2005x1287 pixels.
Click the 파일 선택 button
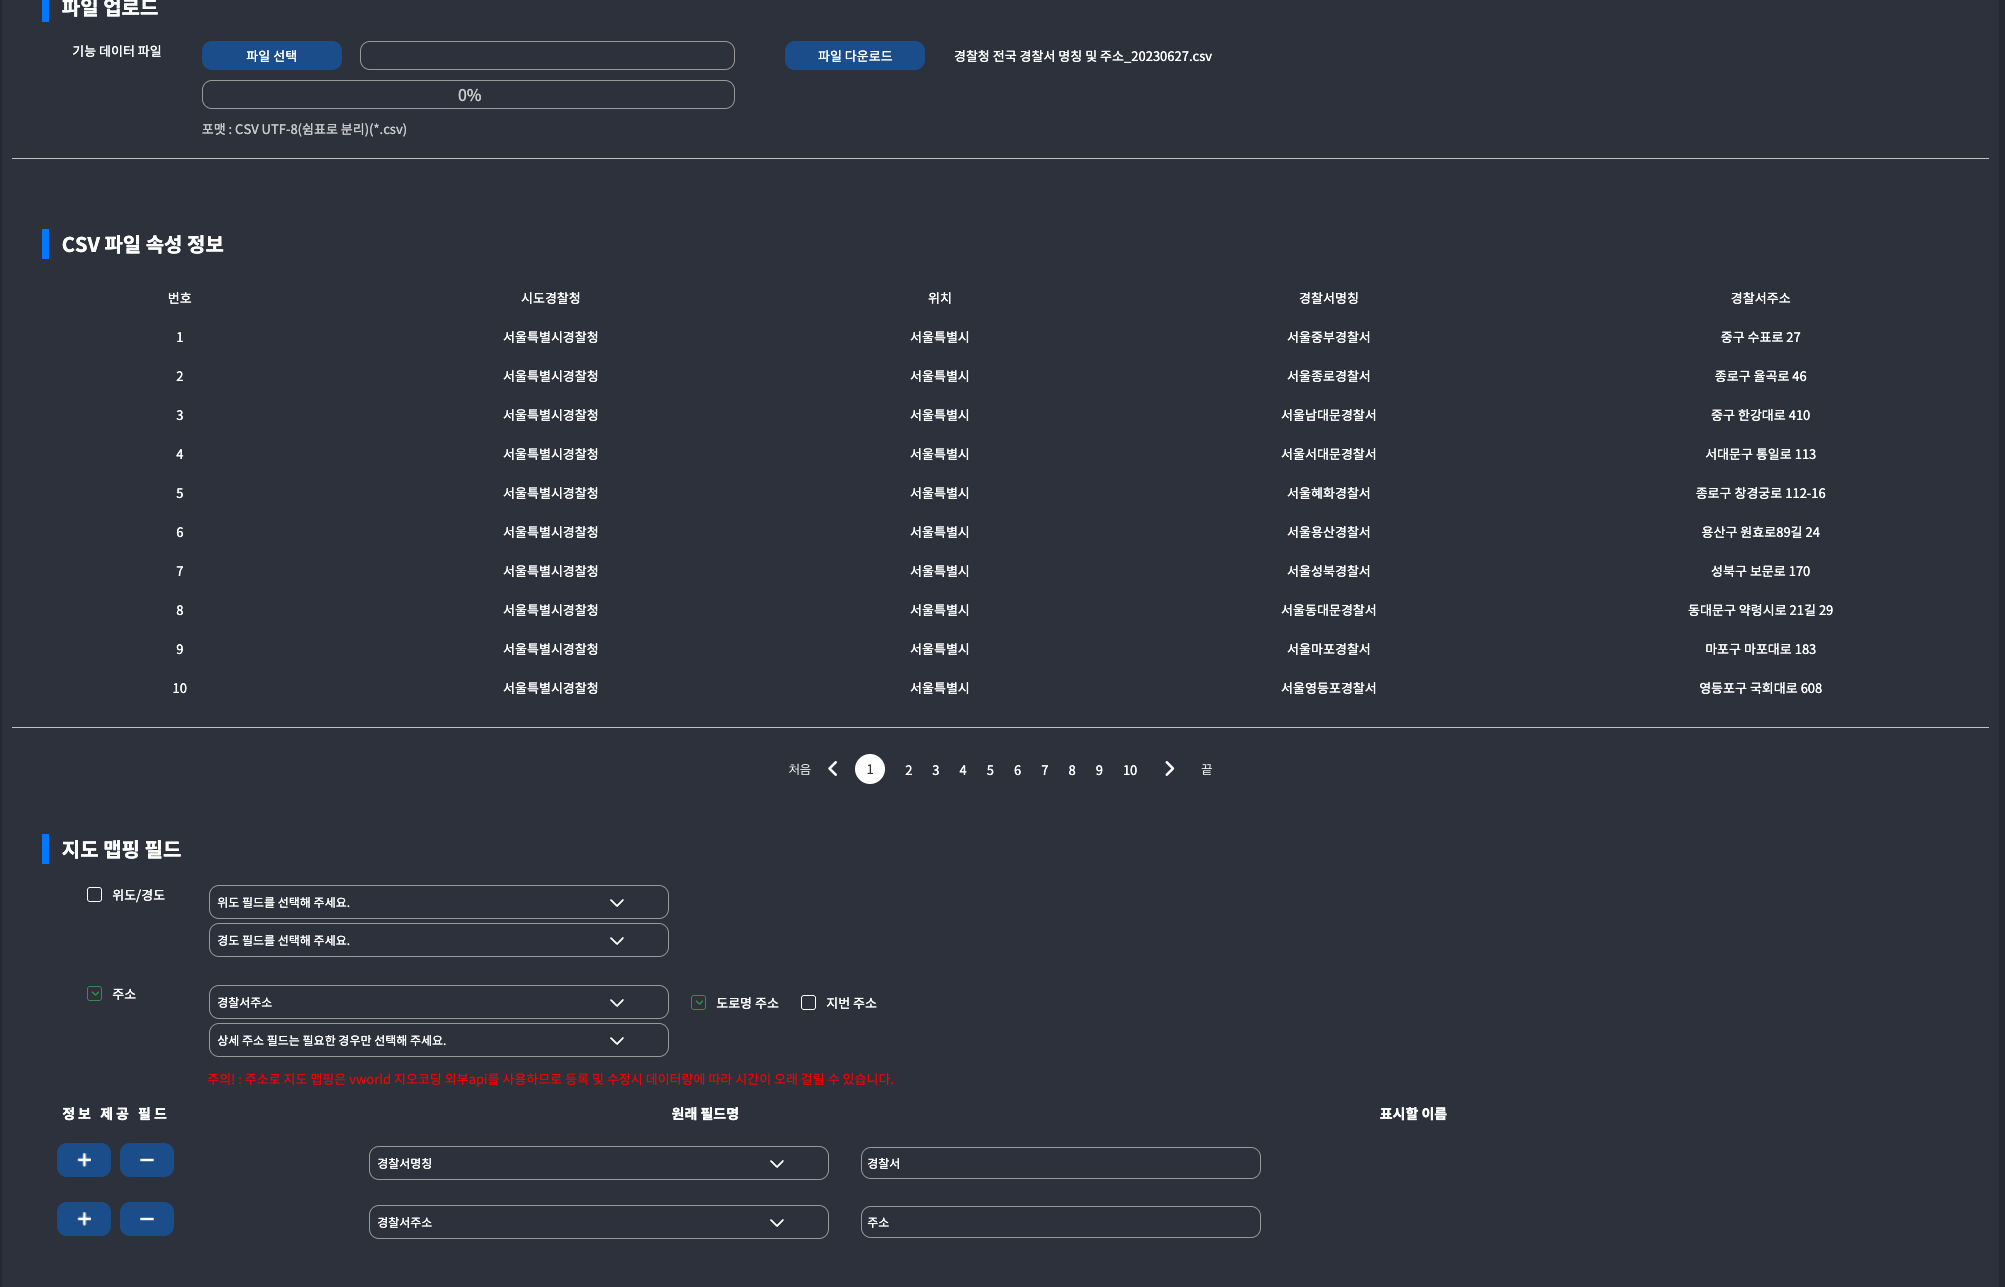272,56
